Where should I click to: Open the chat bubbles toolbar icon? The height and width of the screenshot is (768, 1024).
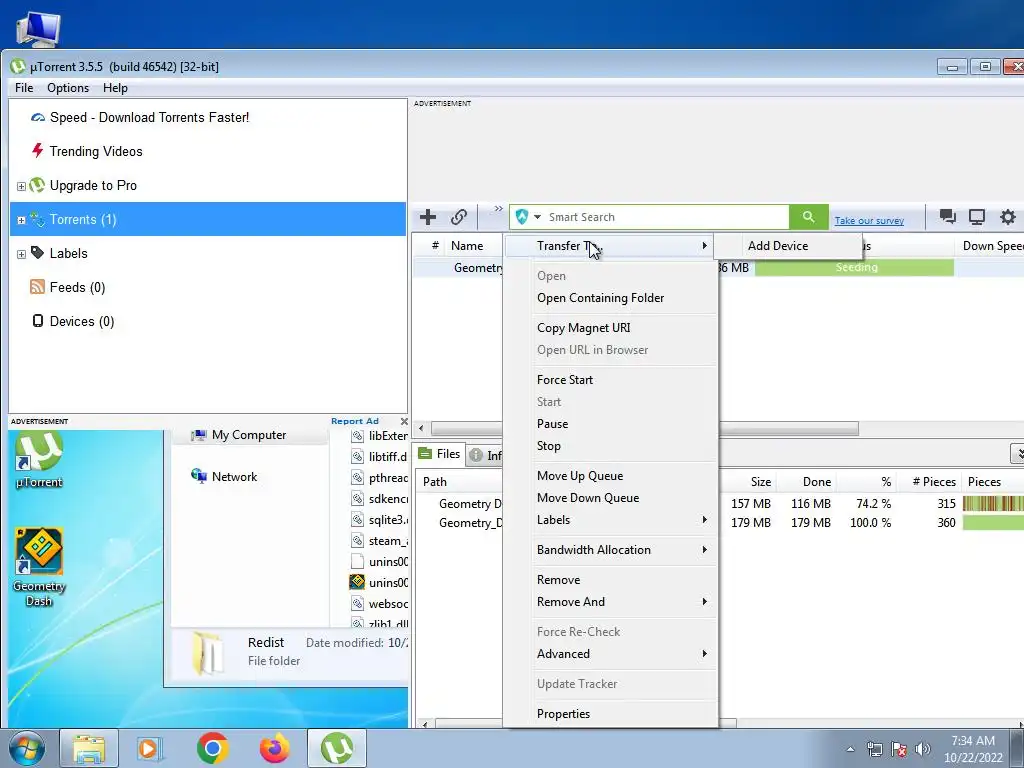point(947,217)
